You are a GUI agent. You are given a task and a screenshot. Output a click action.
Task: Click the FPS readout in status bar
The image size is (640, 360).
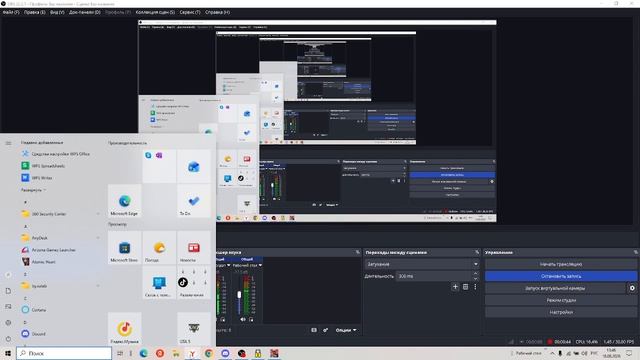point(618,342)
